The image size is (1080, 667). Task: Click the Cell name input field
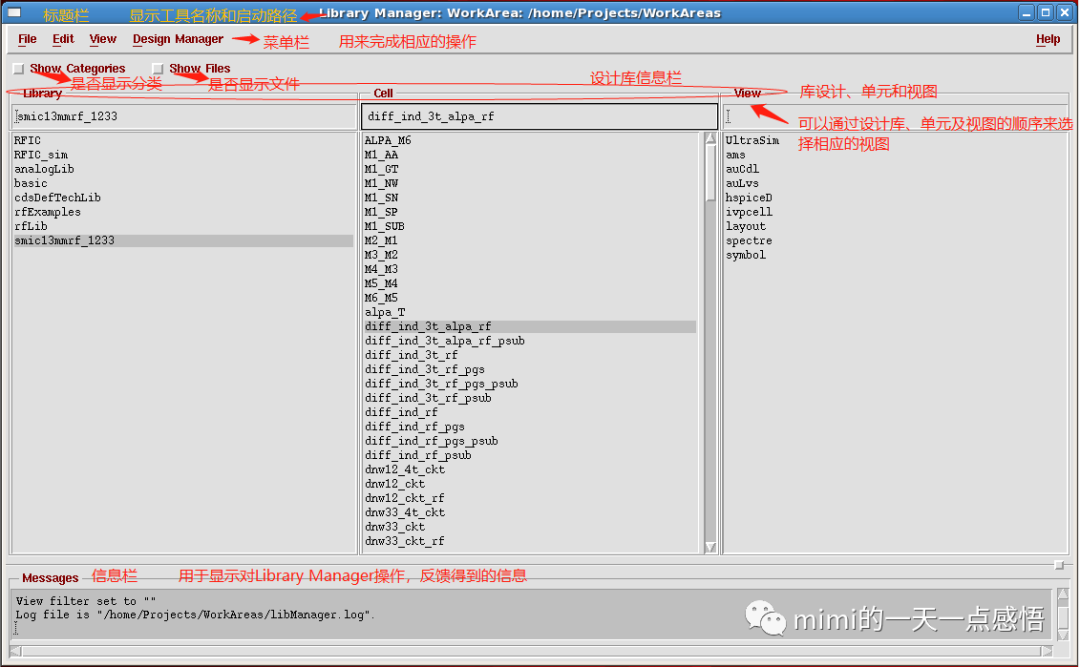coord(539,116)
